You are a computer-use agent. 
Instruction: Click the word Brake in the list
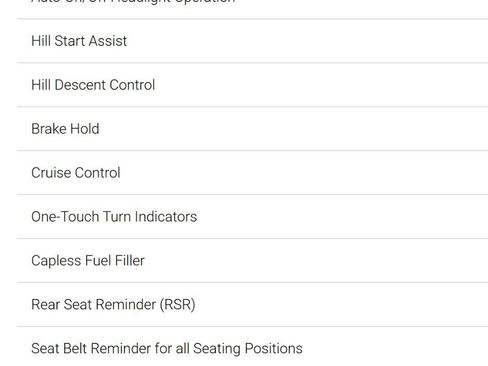pos(49,129)
